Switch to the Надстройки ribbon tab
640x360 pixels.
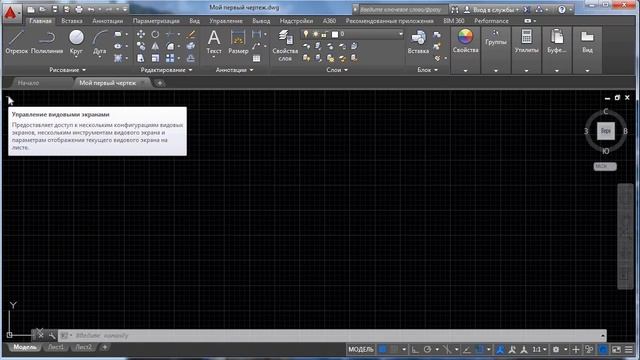pyautogui.click(x=296, y=21)
